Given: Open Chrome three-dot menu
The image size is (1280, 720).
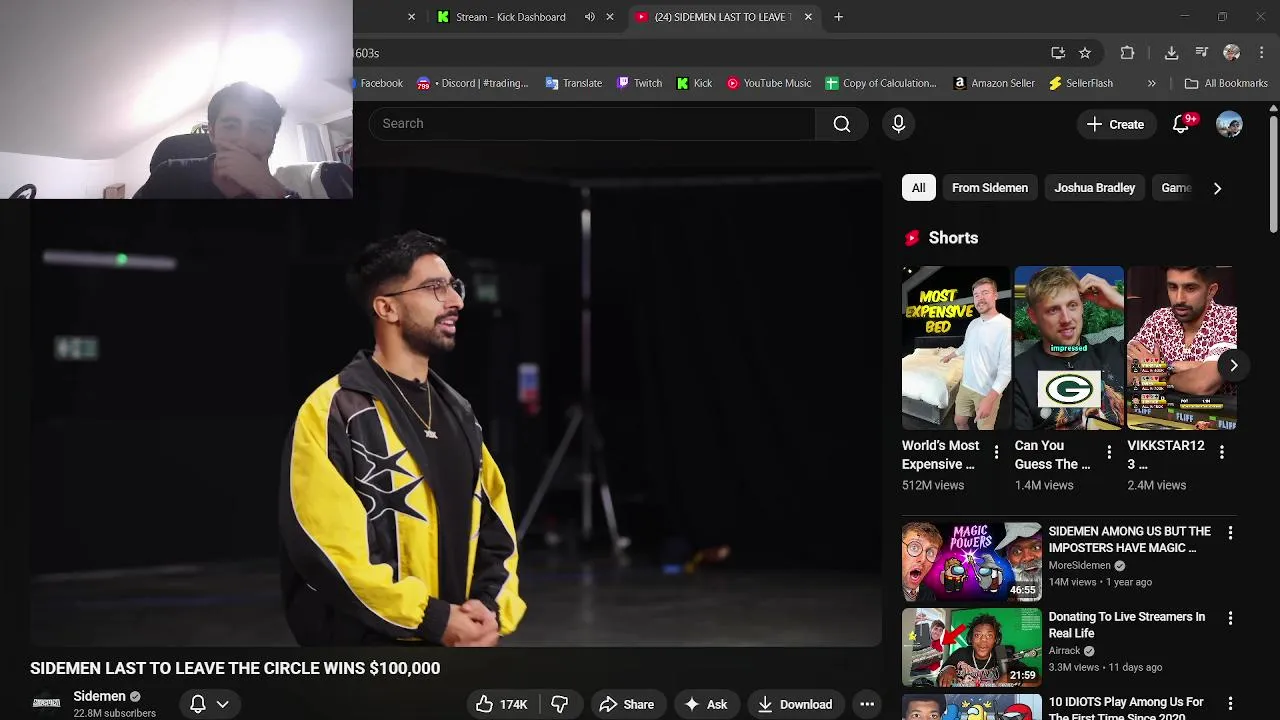Looking at the screenshot, I should (x=1262, y=53).
